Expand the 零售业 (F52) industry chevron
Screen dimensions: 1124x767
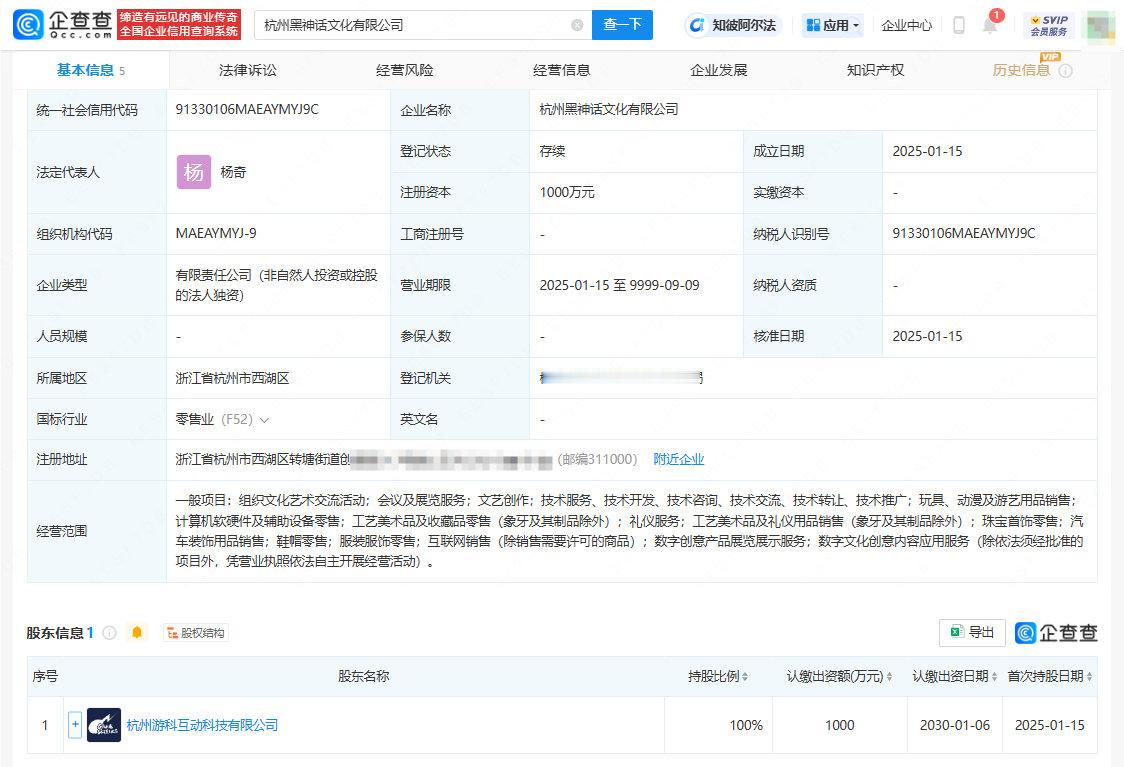click(x=265, y=420)
